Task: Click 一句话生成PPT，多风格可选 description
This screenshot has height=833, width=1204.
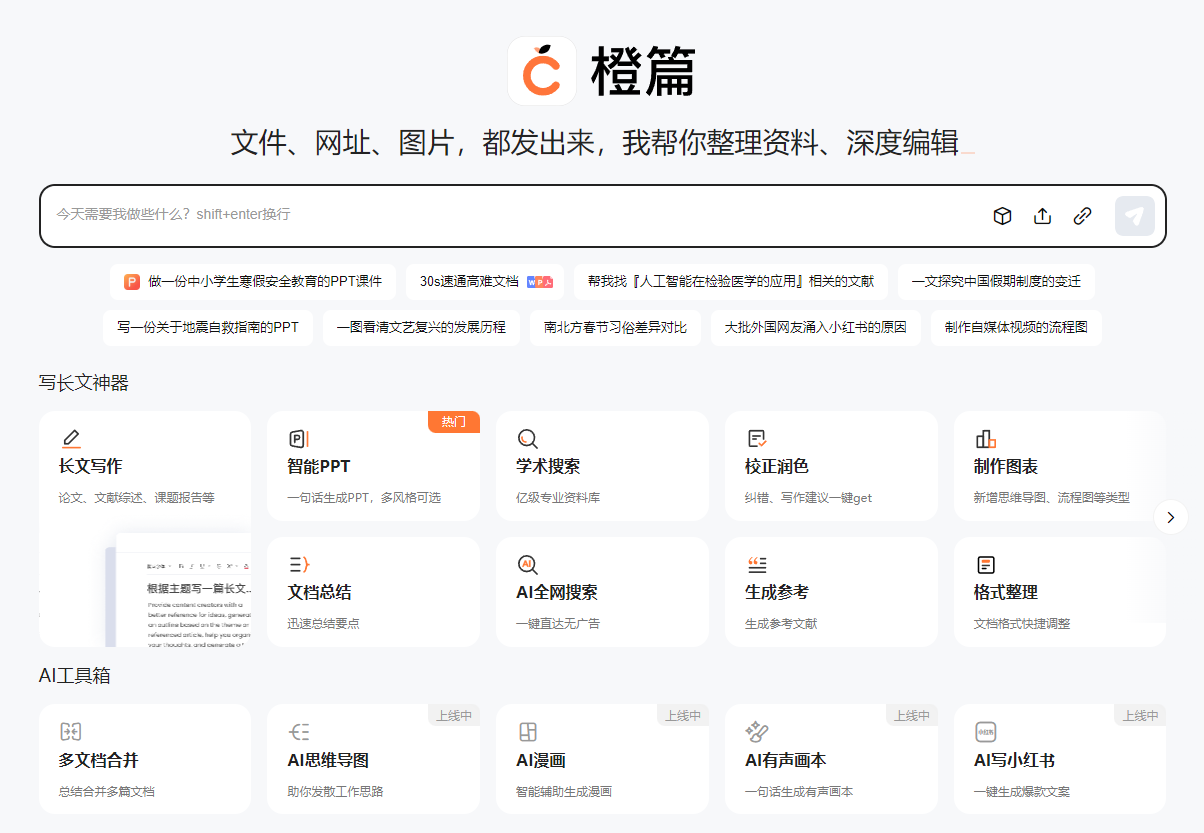Action: 365,497
